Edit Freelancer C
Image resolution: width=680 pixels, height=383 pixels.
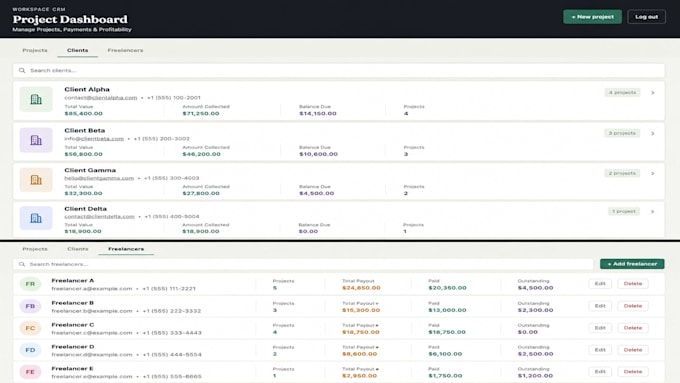(x=600, y=328)
